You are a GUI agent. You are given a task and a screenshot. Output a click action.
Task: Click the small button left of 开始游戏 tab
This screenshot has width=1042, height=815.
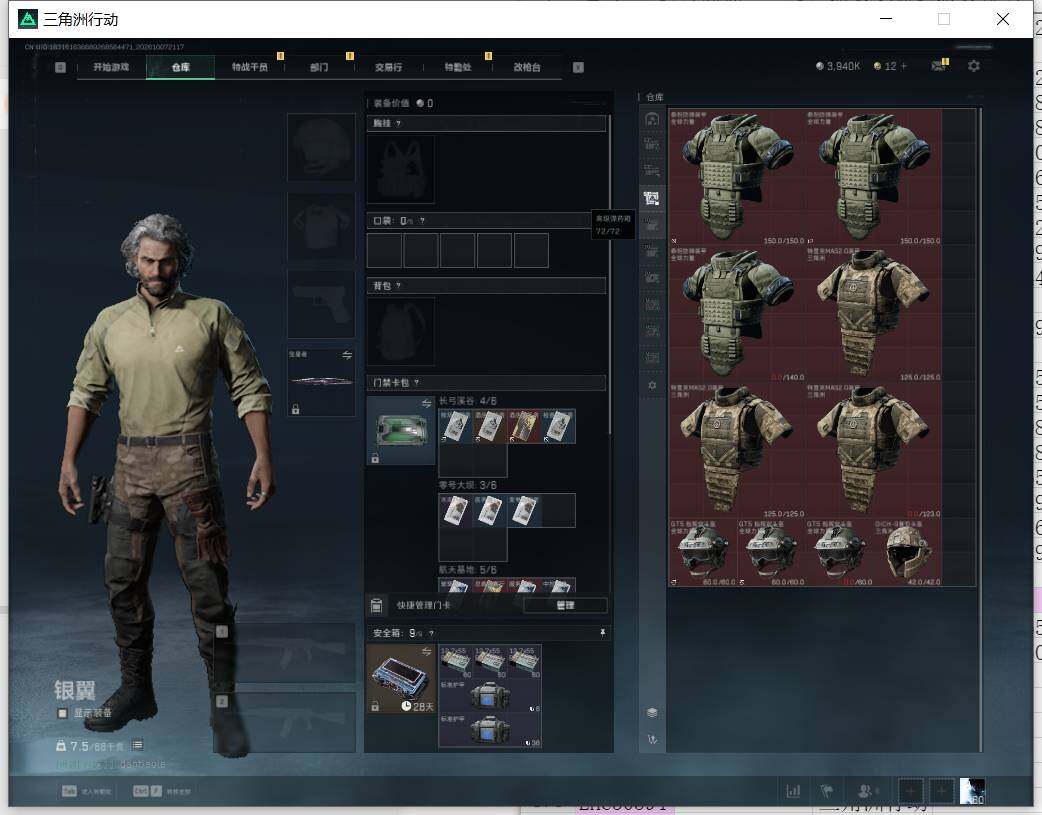click(60, 67)
